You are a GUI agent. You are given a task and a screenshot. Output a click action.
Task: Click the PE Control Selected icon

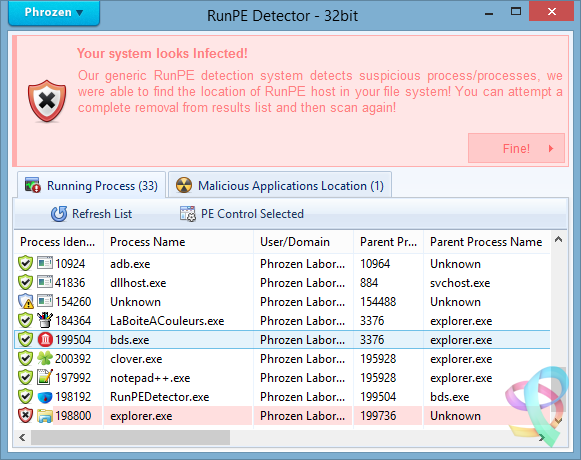coord(188,214)
